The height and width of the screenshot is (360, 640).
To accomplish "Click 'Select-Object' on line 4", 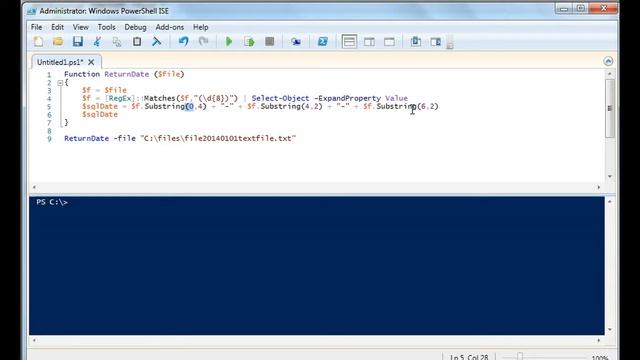I will (280, 98).
